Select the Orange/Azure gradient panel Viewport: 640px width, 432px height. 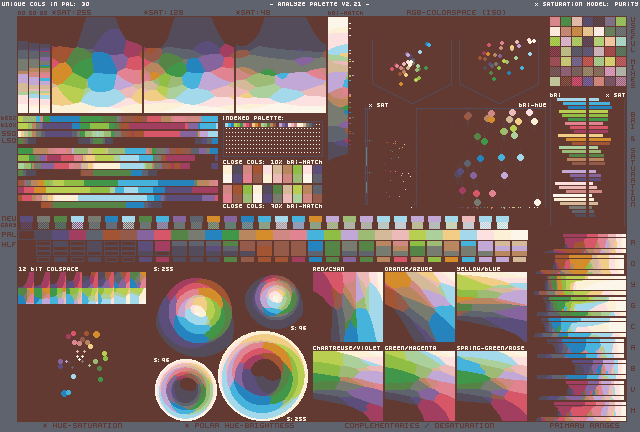pos(419,309)
